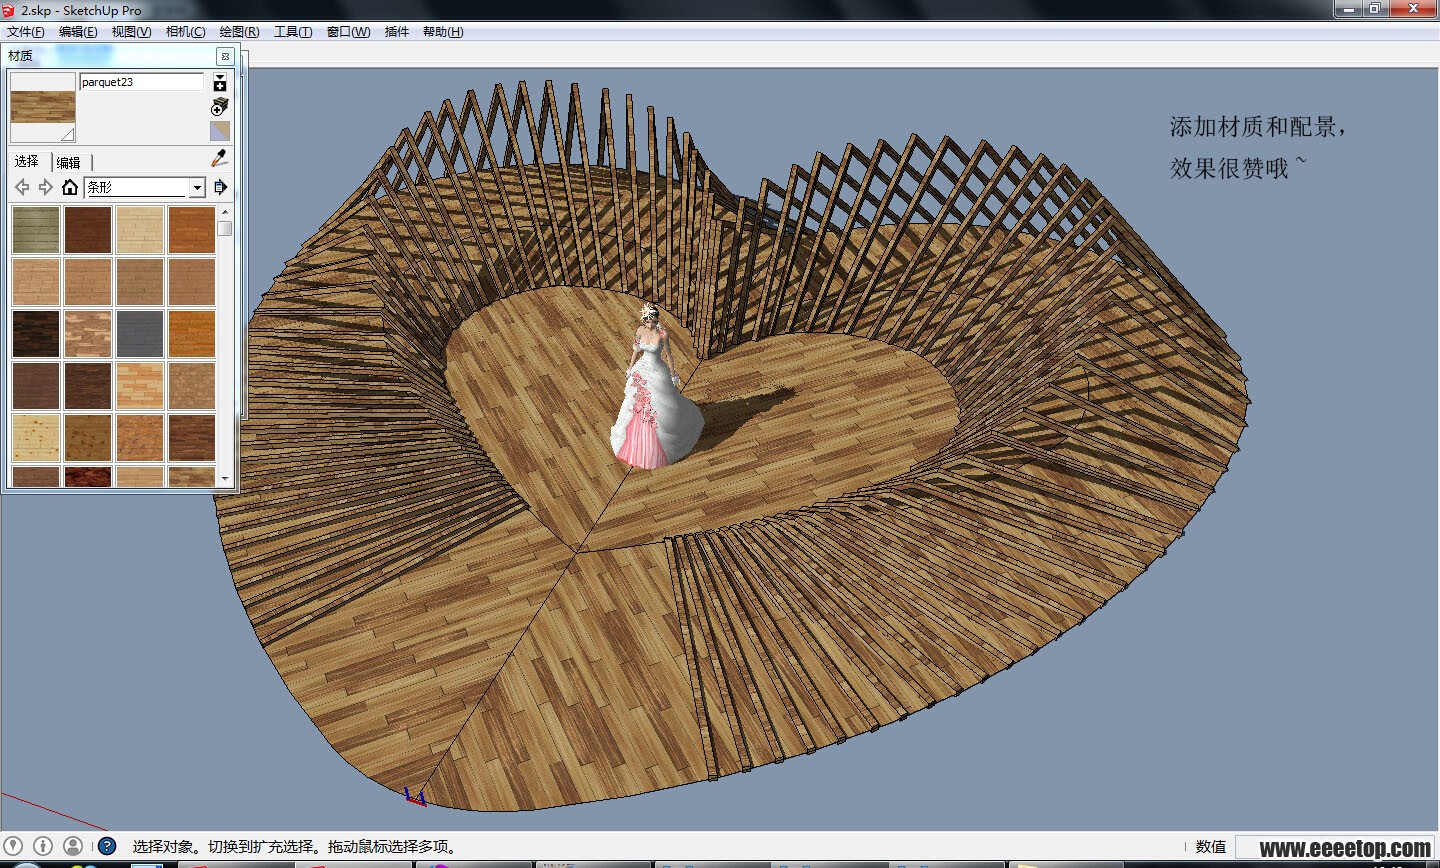Click the current parquet material preview

click(x=43, y=106)
